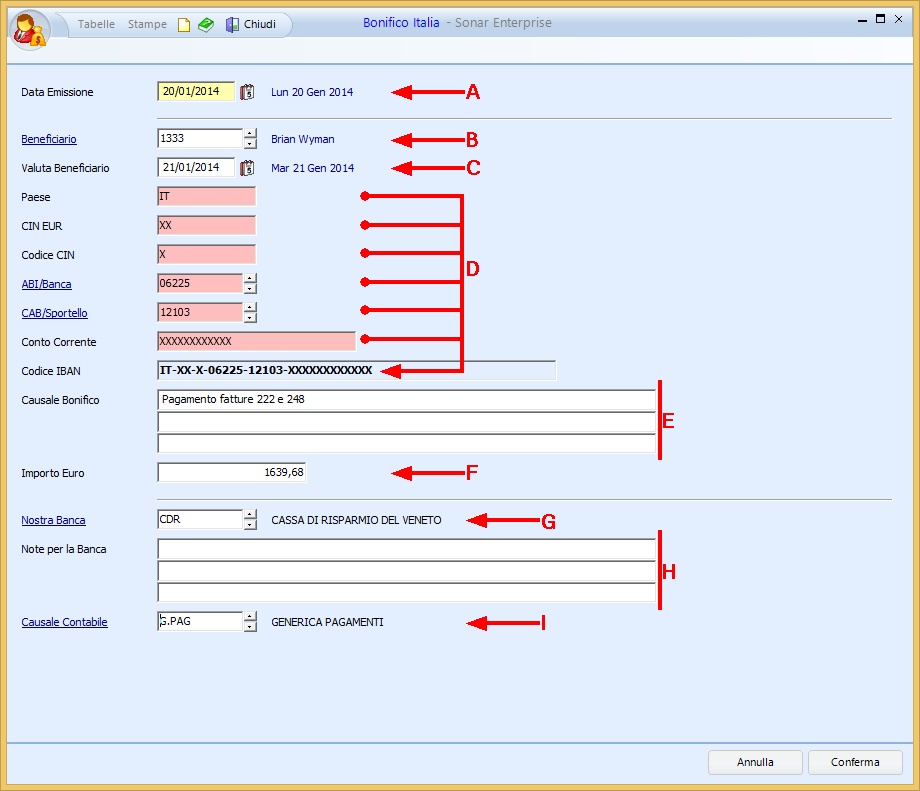Open the green book icon in toolbar
This screenshot has height=791, width=920.
coord(205,25)
